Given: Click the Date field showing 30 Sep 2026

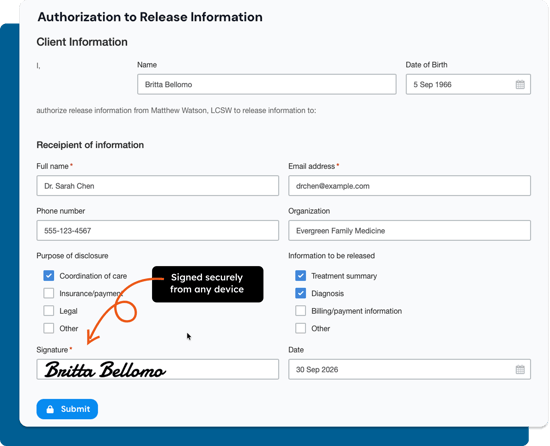Looking at the screenshot, I should [409, 369].
